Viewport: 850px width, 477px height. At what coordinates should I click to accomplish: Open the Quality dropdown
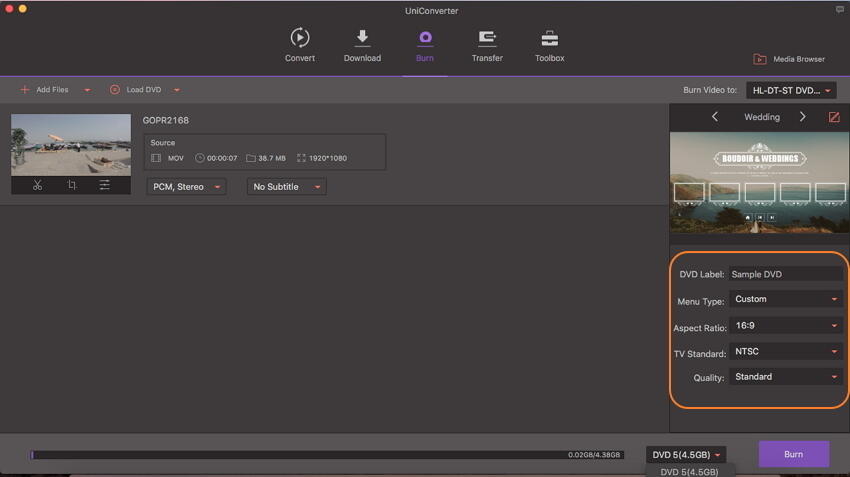pyautogui.click(x=785, y=377)
